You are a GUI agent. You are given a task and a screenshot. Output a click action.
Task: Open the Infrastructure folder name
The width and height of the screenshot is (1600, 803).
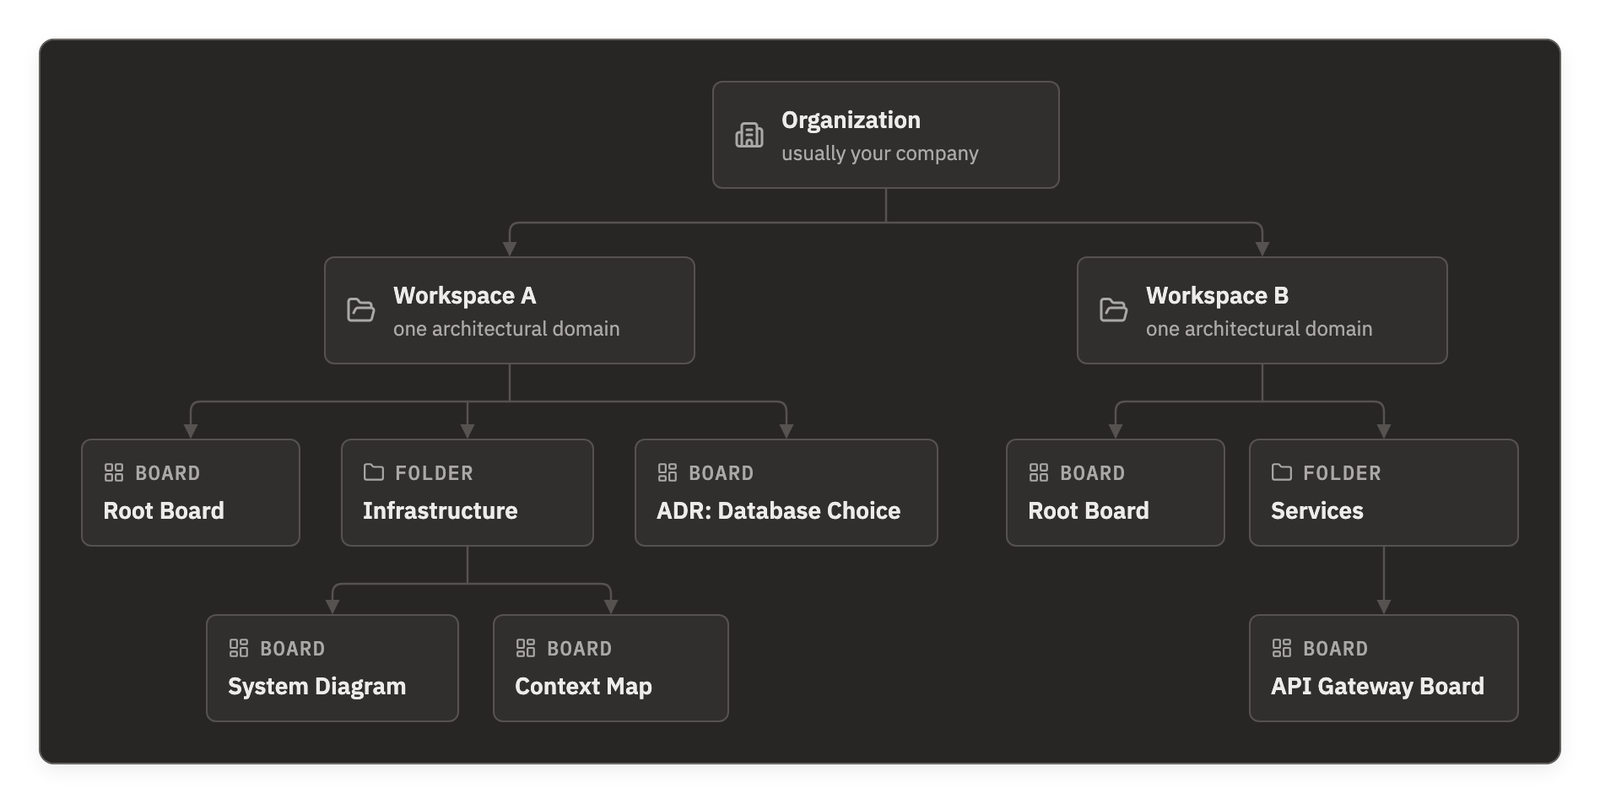point(440,511)
